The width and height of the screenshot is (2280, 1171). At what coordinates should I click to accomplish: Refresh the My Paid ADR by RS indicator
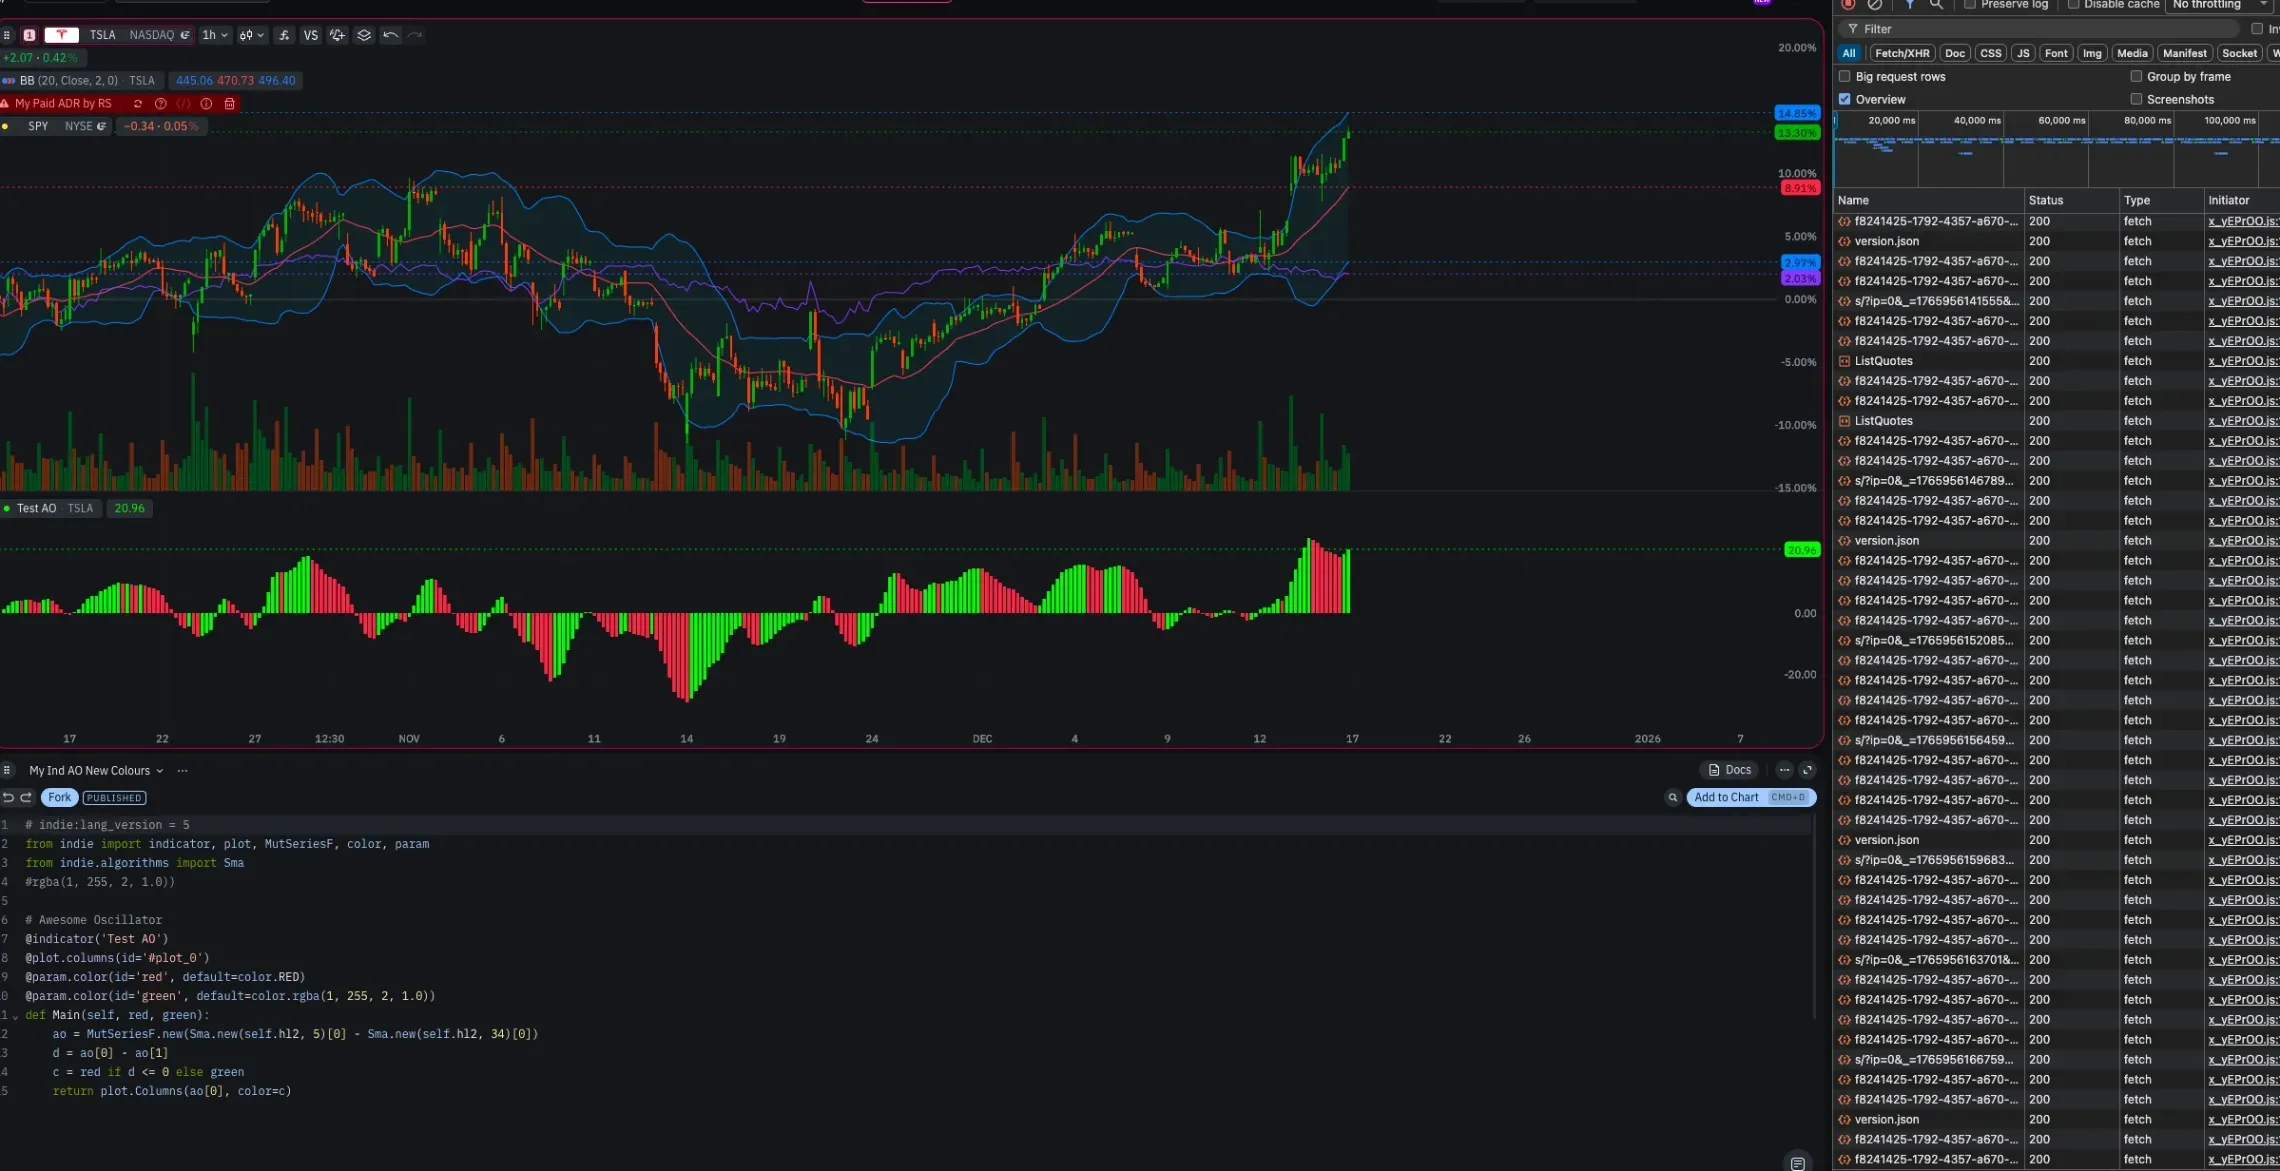click(x=139, y=104)
